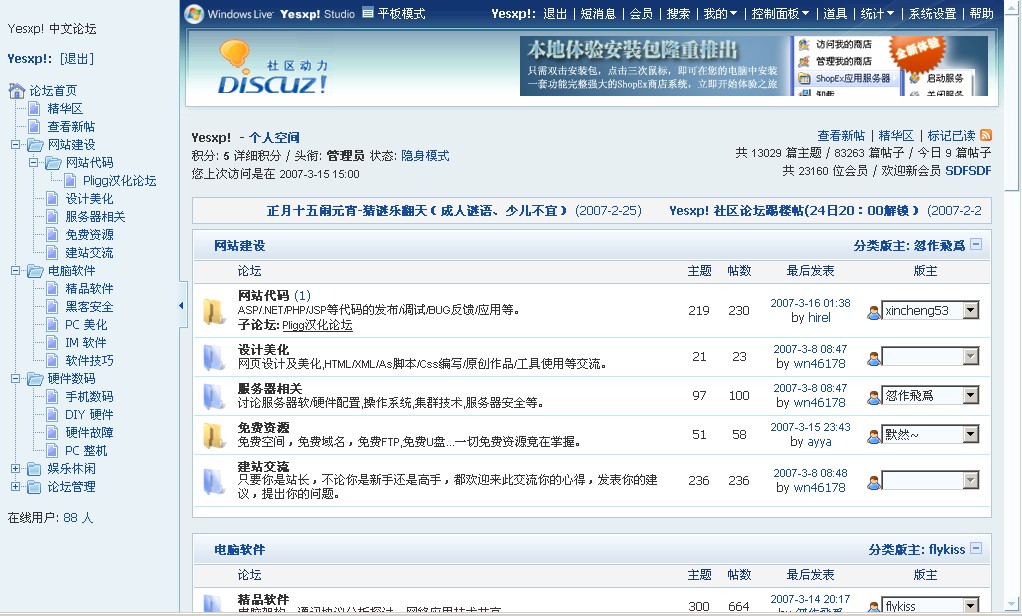Open the 正月十五闹元宵 announcement
Screen dimensions: 1022x616
tap(417, 211)
